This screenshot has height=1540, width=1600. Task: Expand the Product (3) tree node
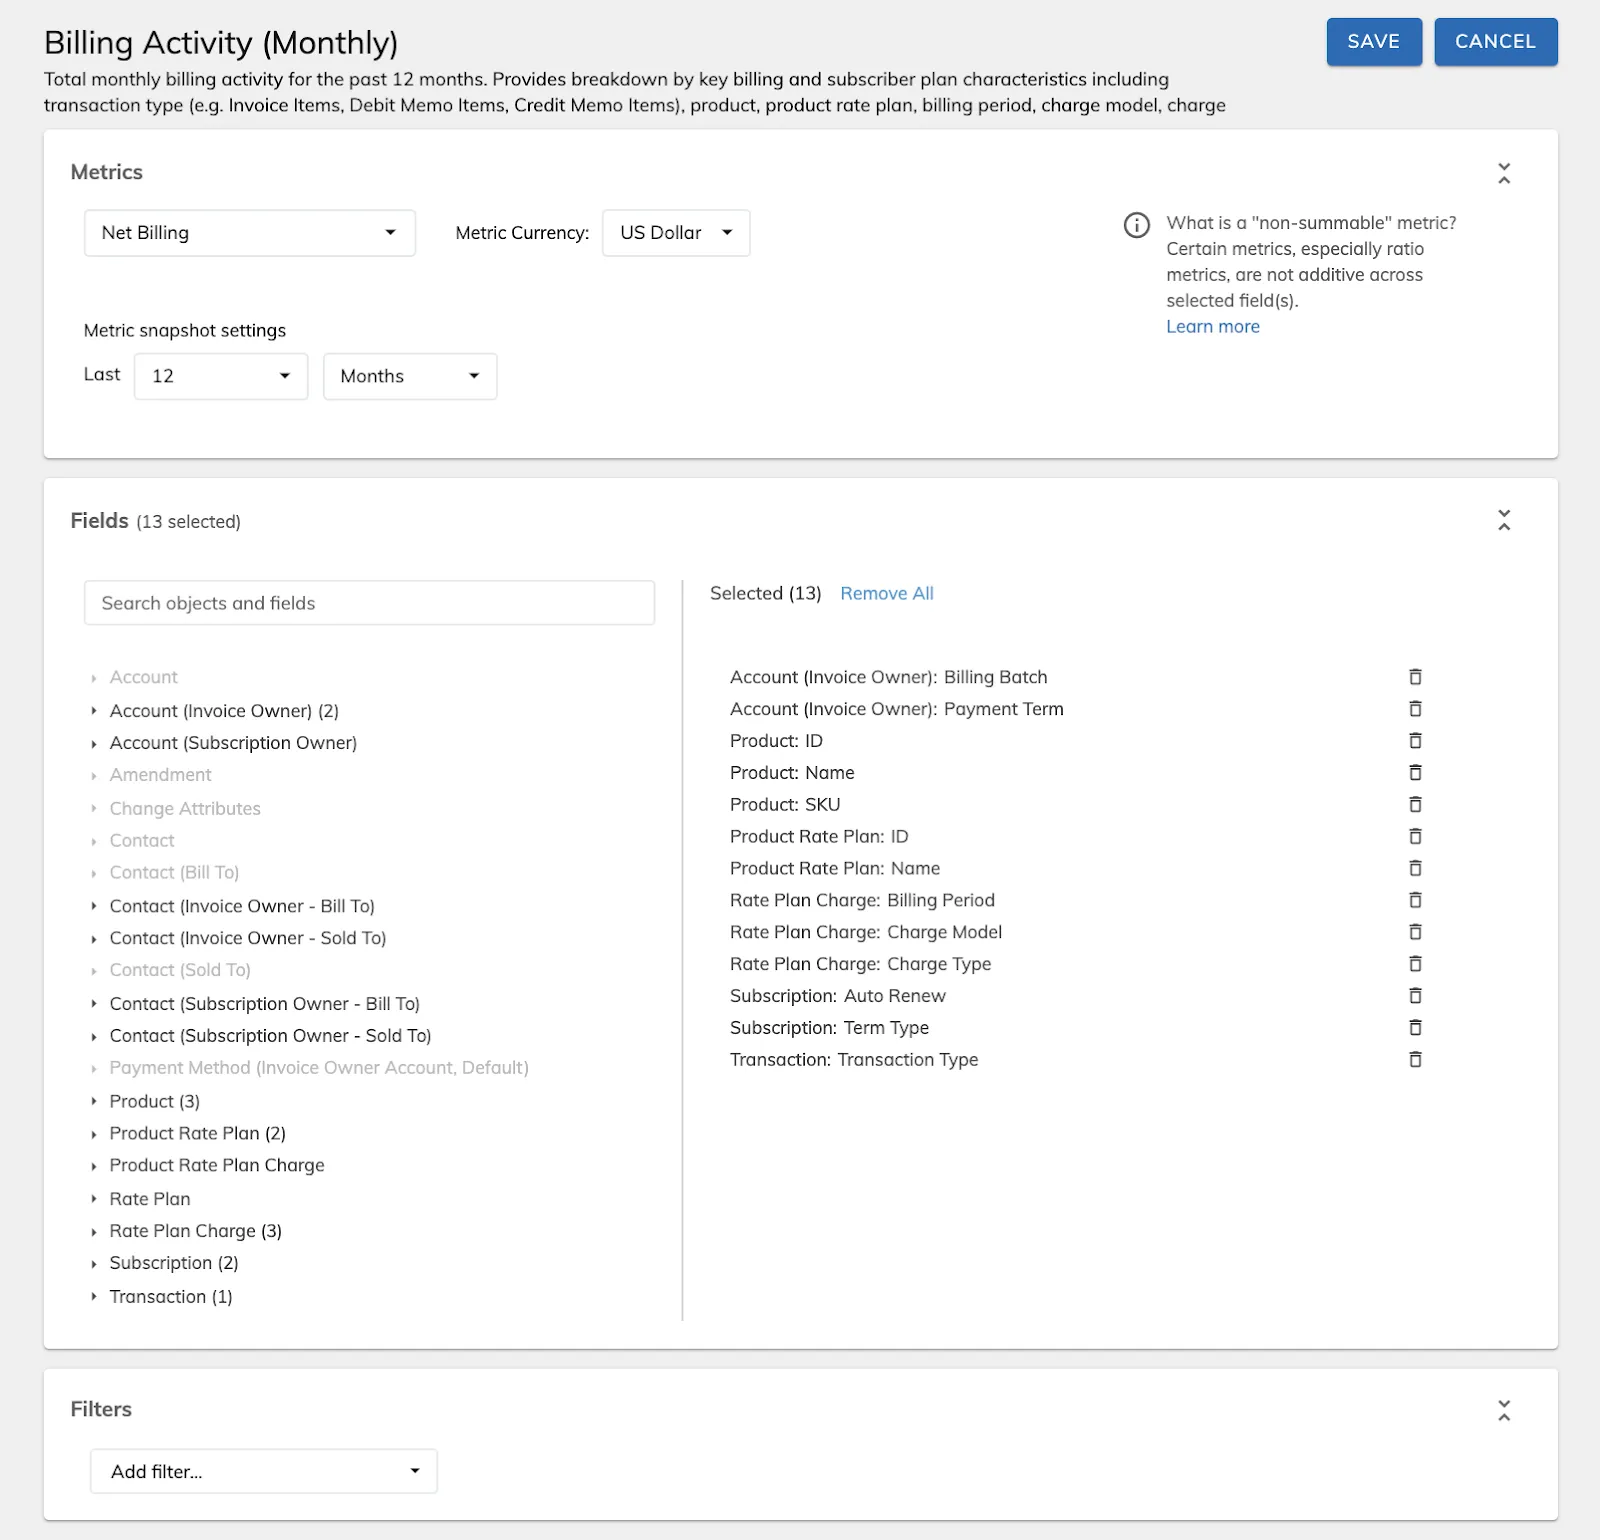[x=94, y=1101]
